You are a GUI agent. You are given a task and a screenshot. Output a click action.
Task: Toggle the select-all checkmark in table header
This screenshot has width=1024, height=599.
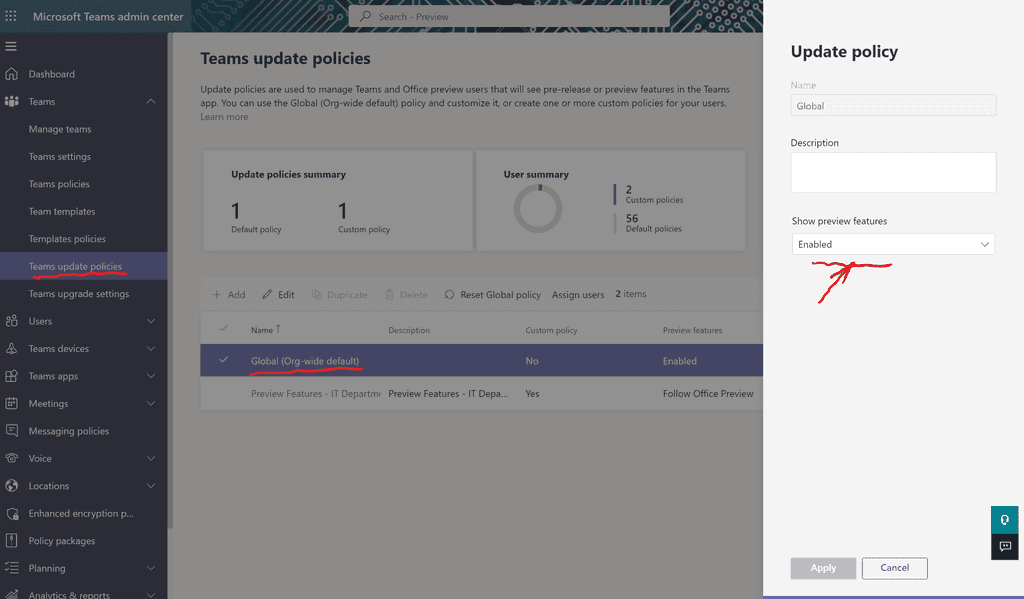point(224,329)
